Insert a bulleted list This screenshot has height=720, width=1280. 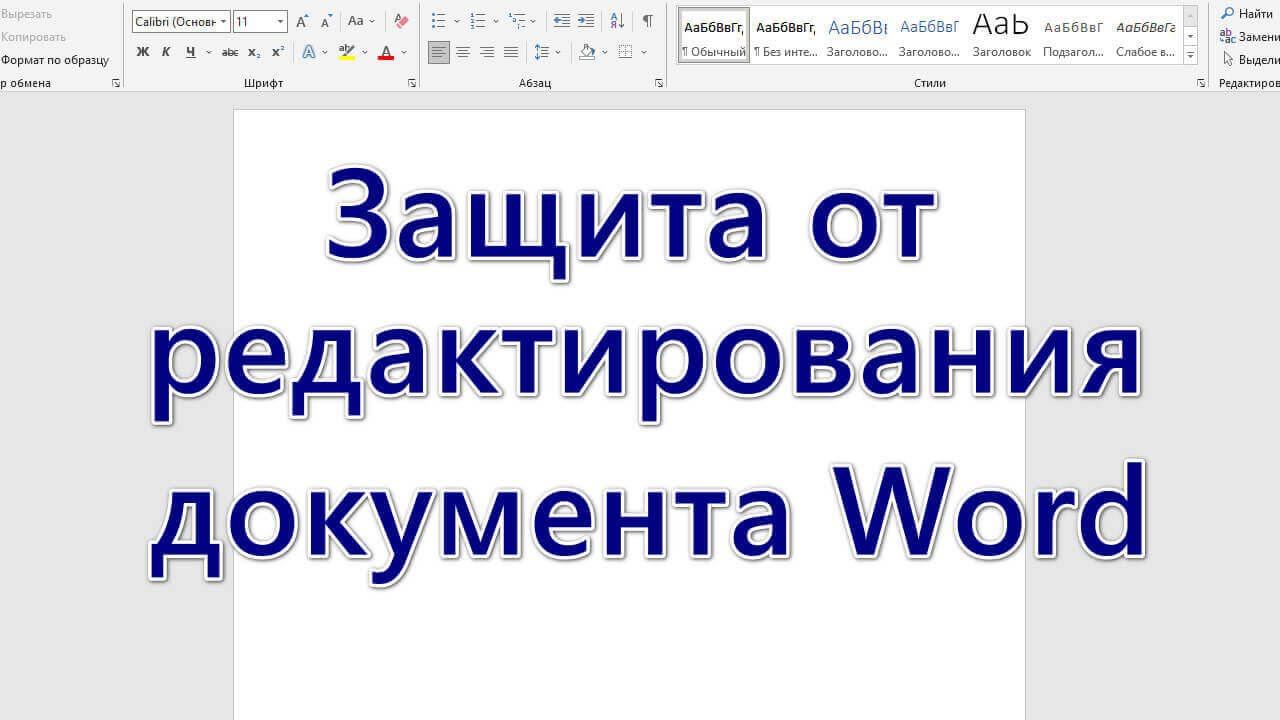tap(438, 21)
